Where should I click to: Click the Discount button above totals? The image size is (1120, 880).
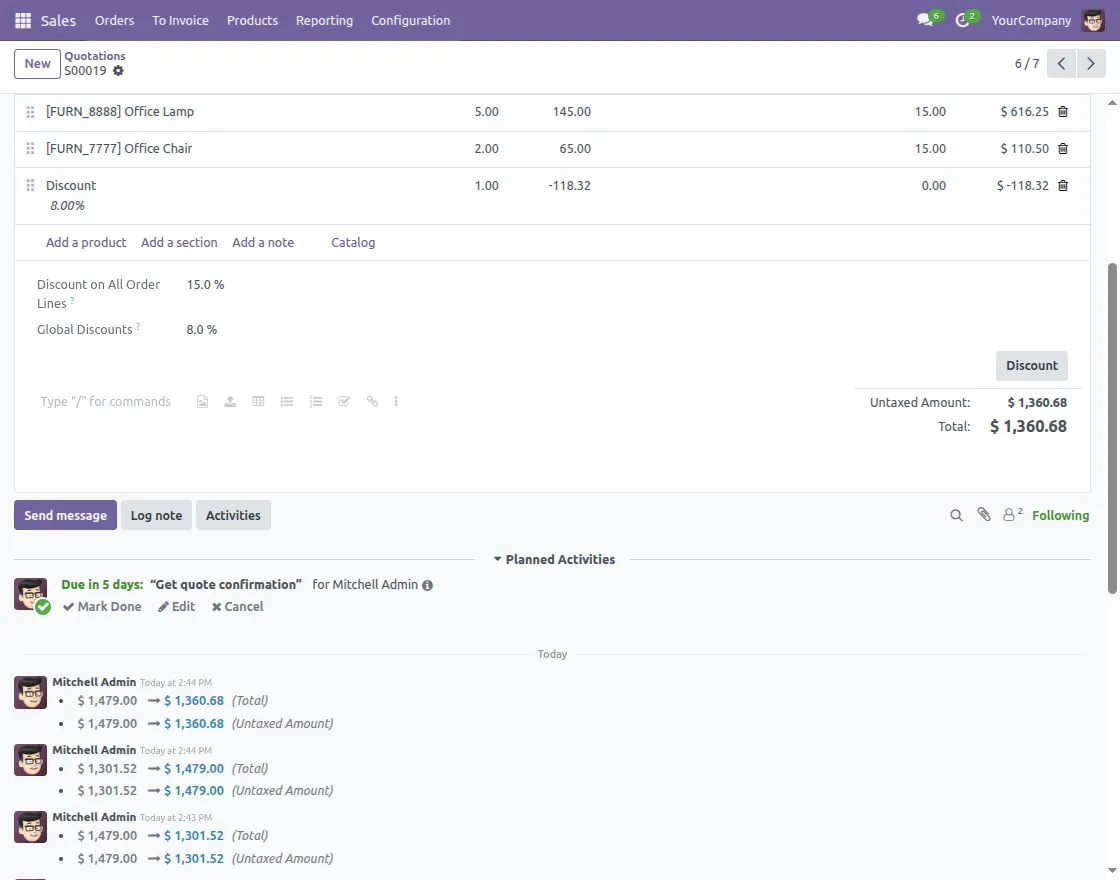coord(1031,366)
